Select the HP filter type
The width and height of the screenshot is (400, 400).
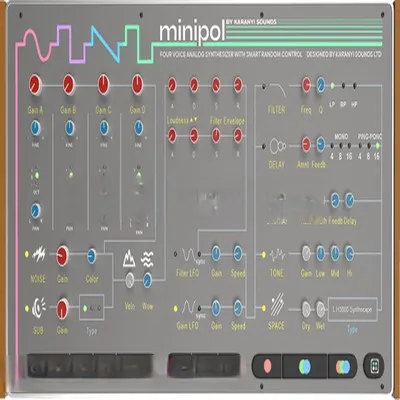click(x=355, y=86)
